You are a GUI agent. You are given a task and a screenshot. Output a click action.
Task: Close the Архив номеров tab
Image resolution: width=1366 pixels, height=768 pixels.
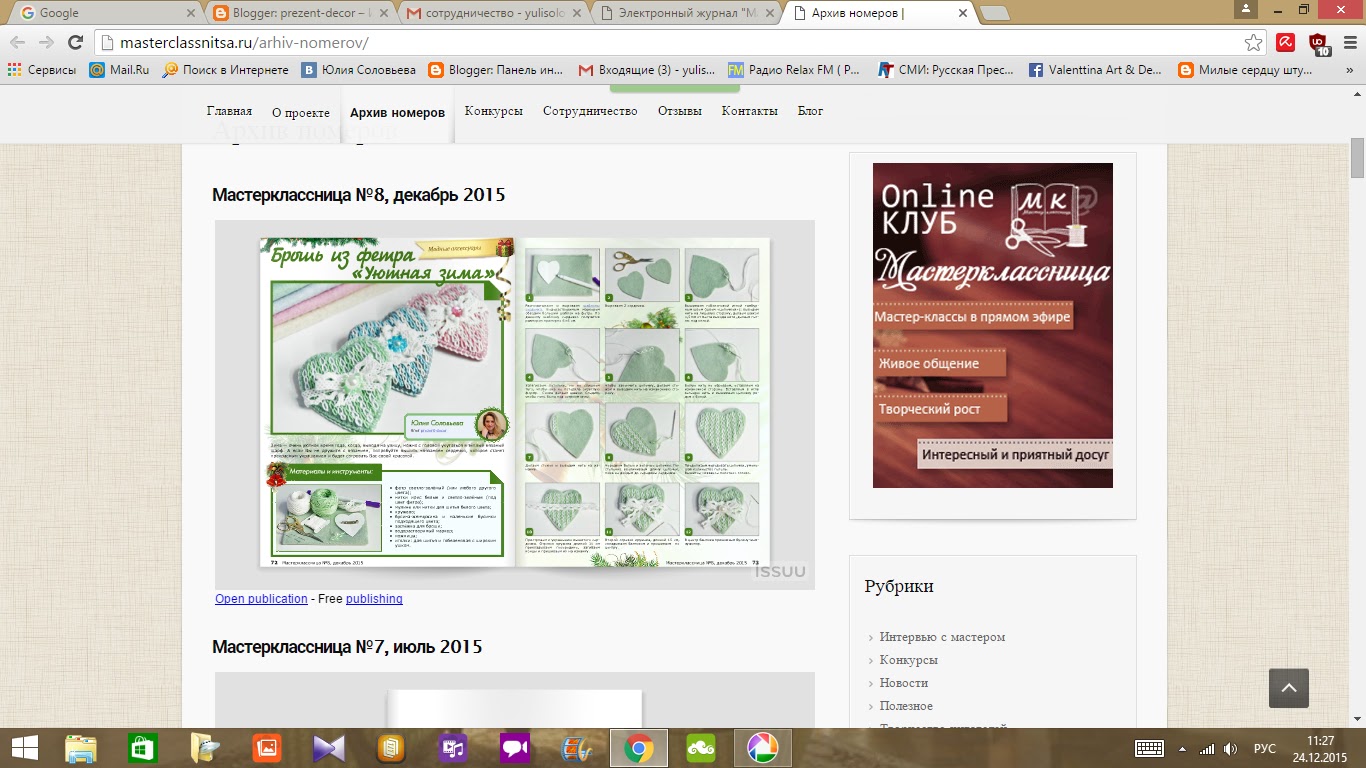(962, 13)
